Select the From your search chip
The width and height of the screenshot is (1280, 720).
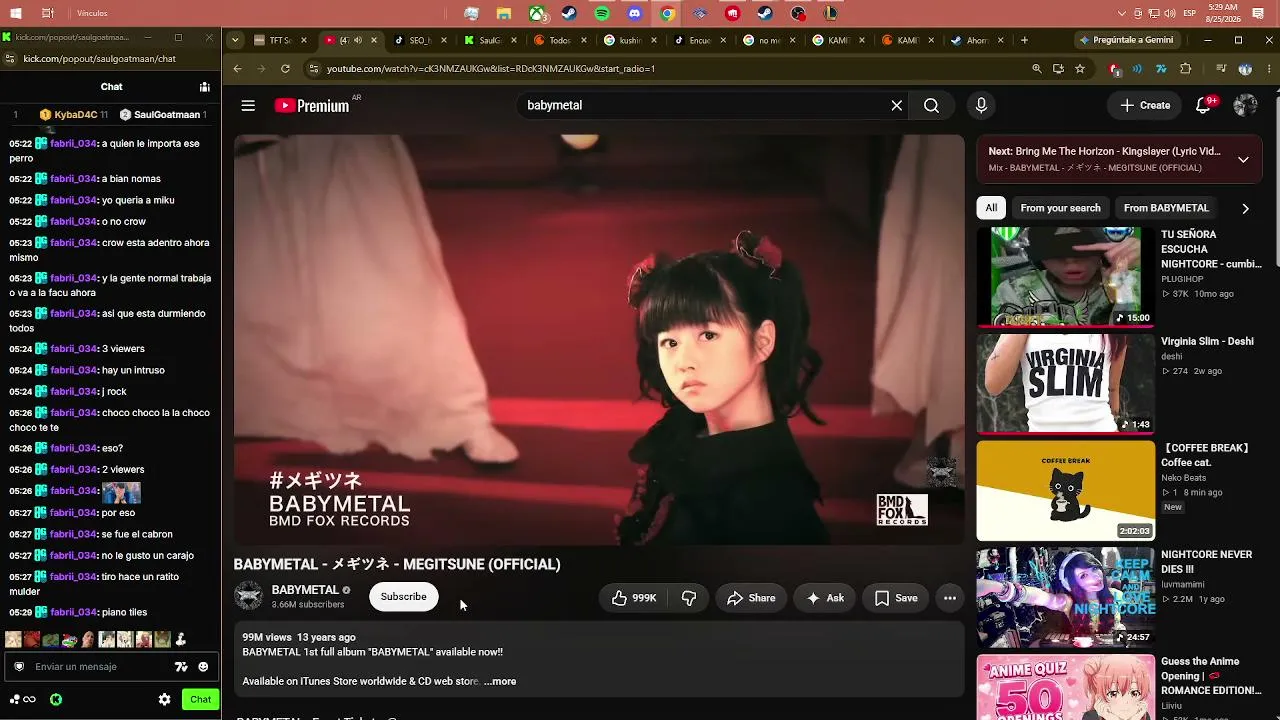(x=1060, y=208)
